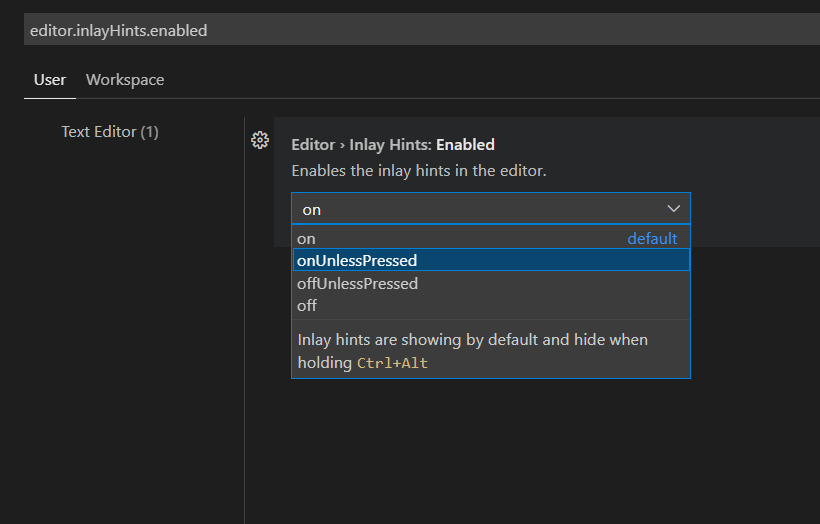Click the Ctrl+Alt keybinding text
Screen dimensions: 820x524
392,363
